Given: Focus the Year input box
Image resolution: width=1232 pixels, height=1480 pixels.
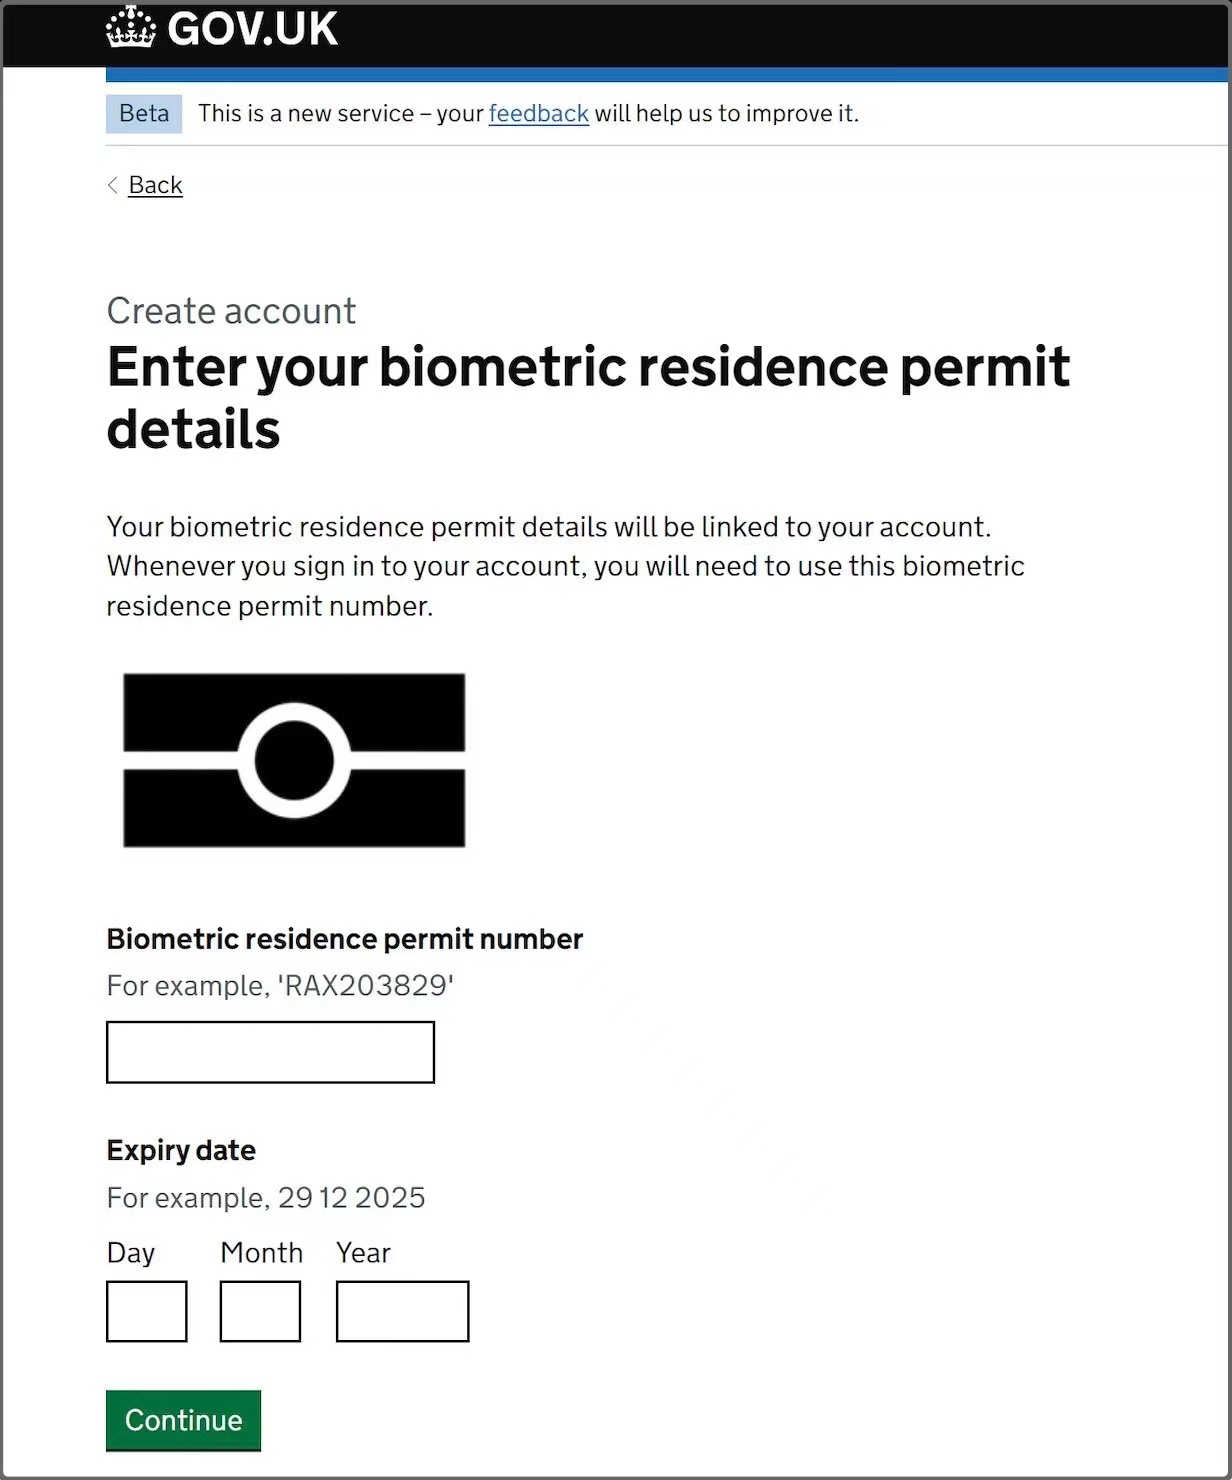Looking at the screenshot, I should click(402, 1311).
